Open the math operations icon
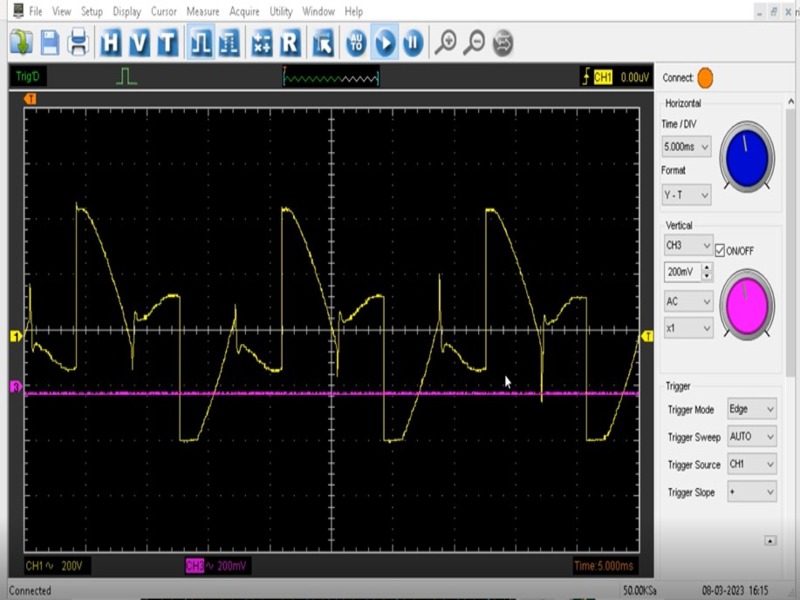Viewport: 800px width, 600px height. [262, 42]
